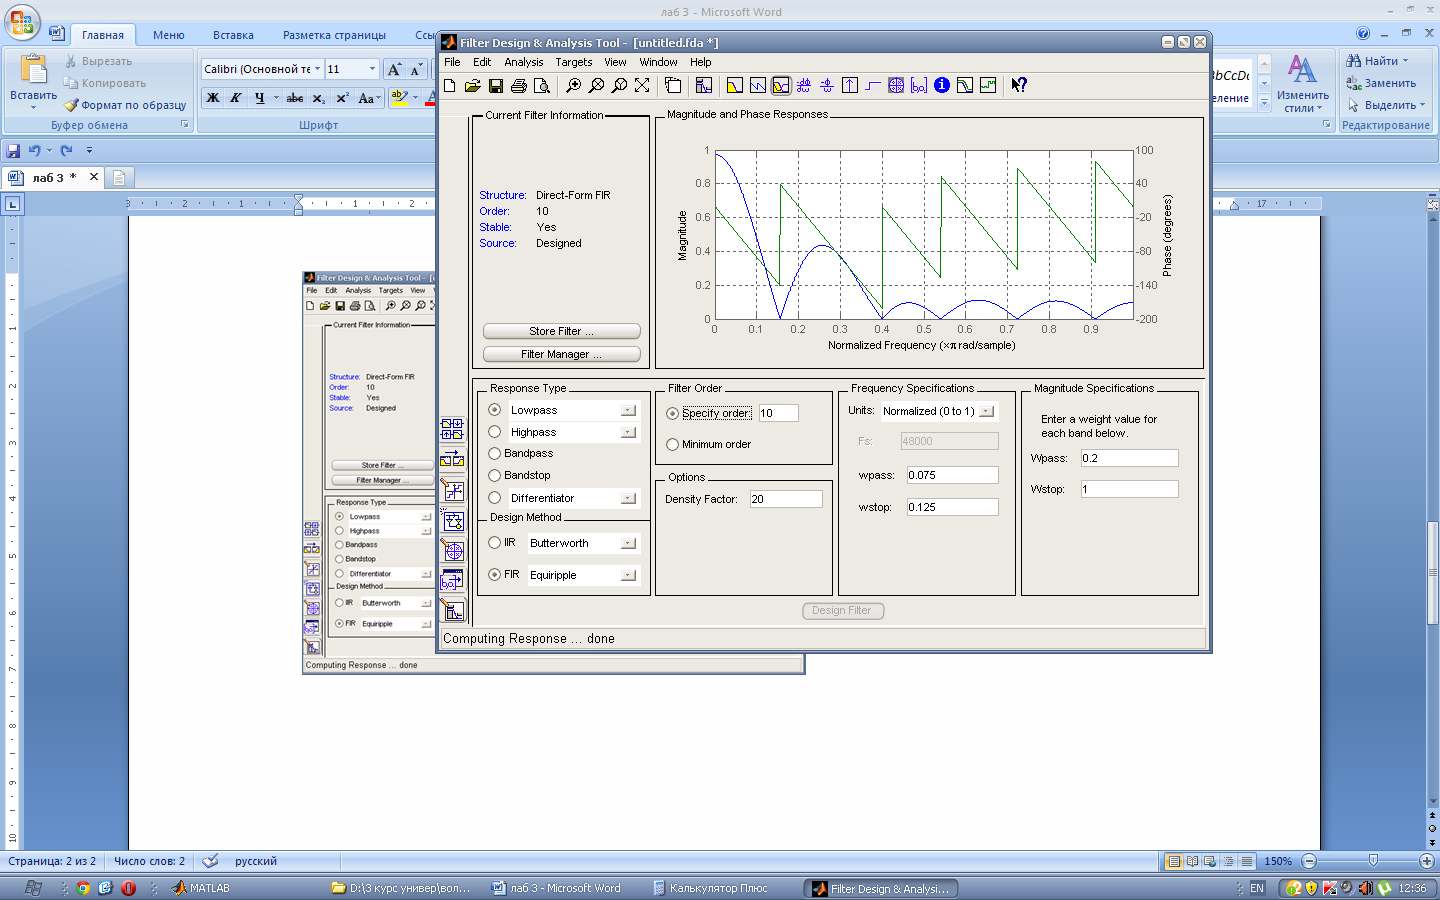Click the What's This help icon

coord(1019,86)
